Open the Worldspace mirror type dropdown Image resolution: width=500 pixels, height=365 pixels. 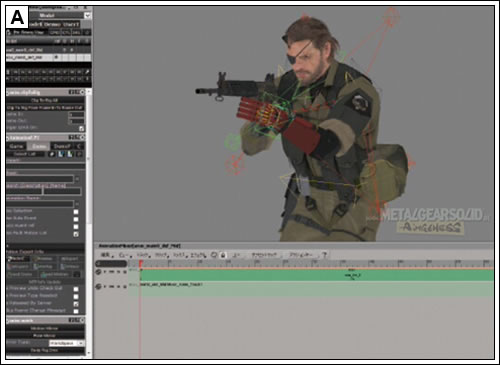tap(67, 343)
